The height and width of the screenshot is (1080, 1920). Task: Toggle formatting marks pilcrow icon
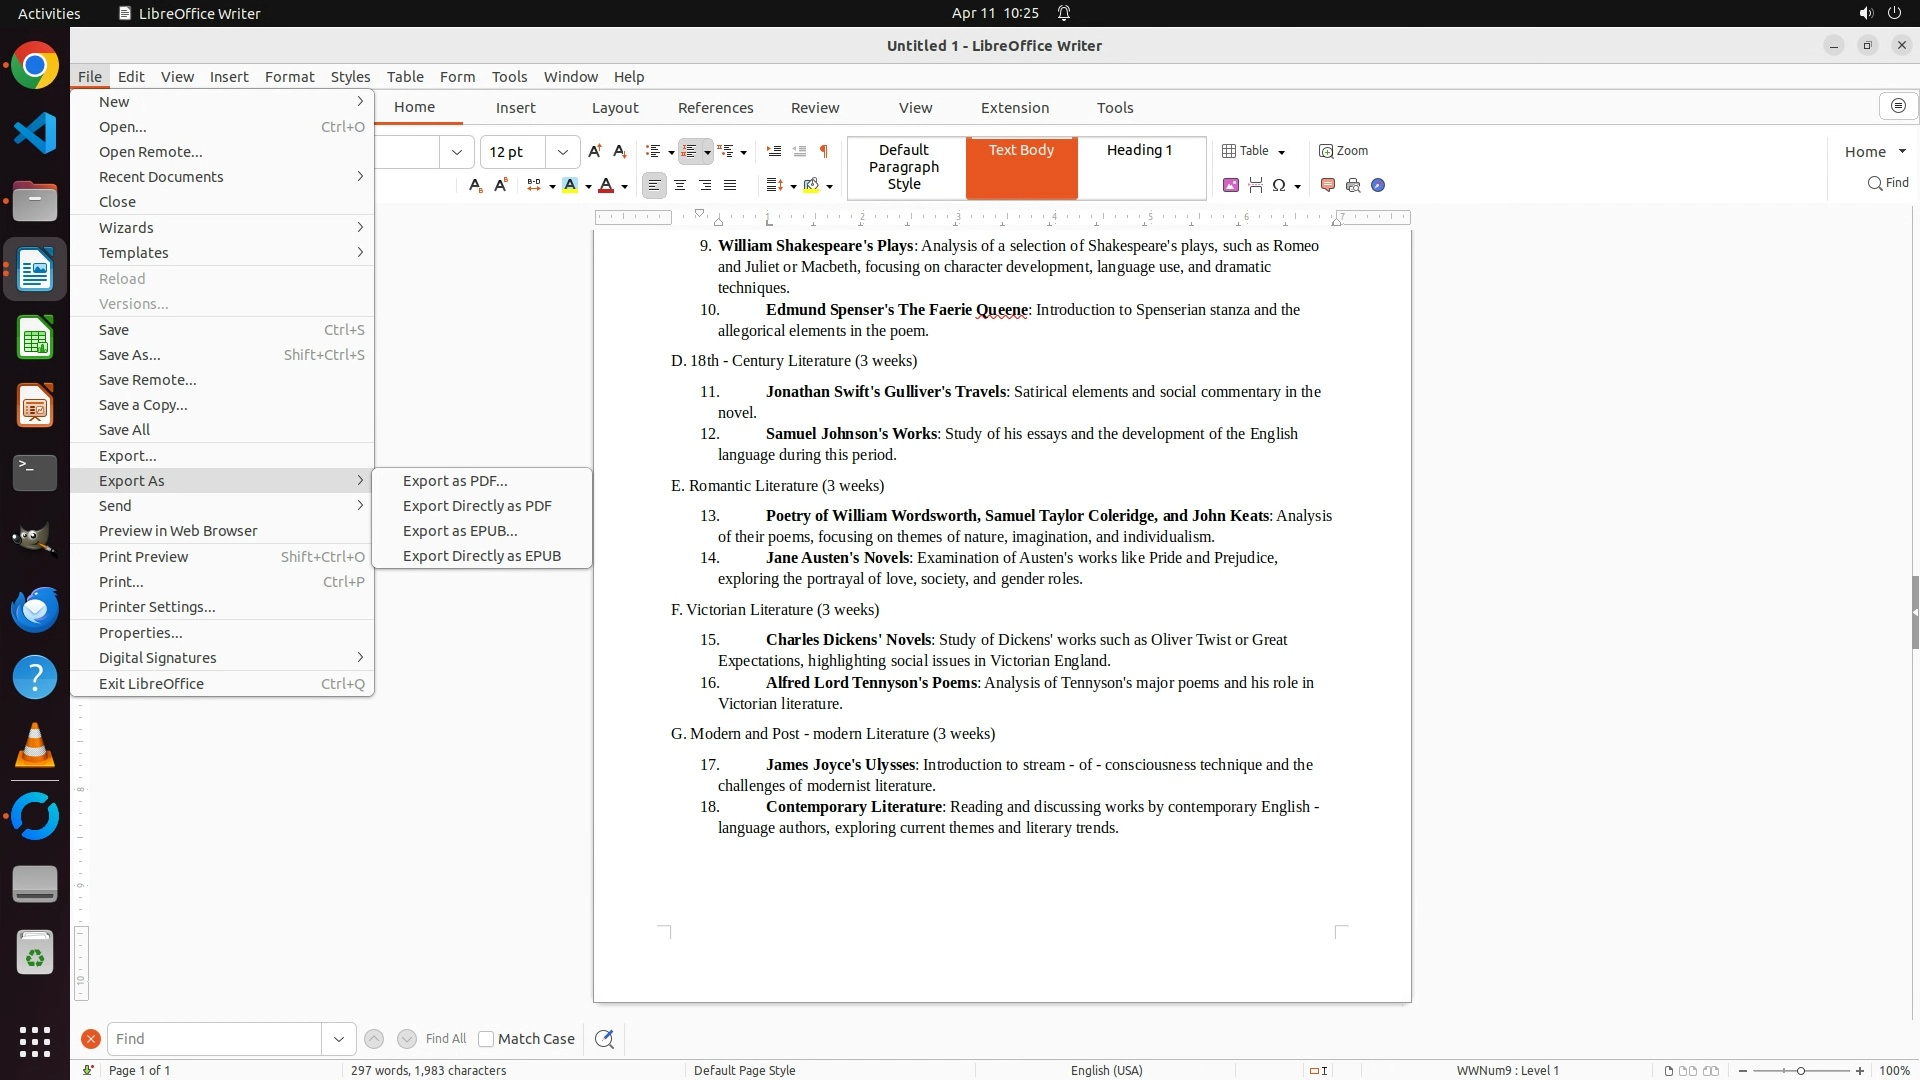pos(824,151)
